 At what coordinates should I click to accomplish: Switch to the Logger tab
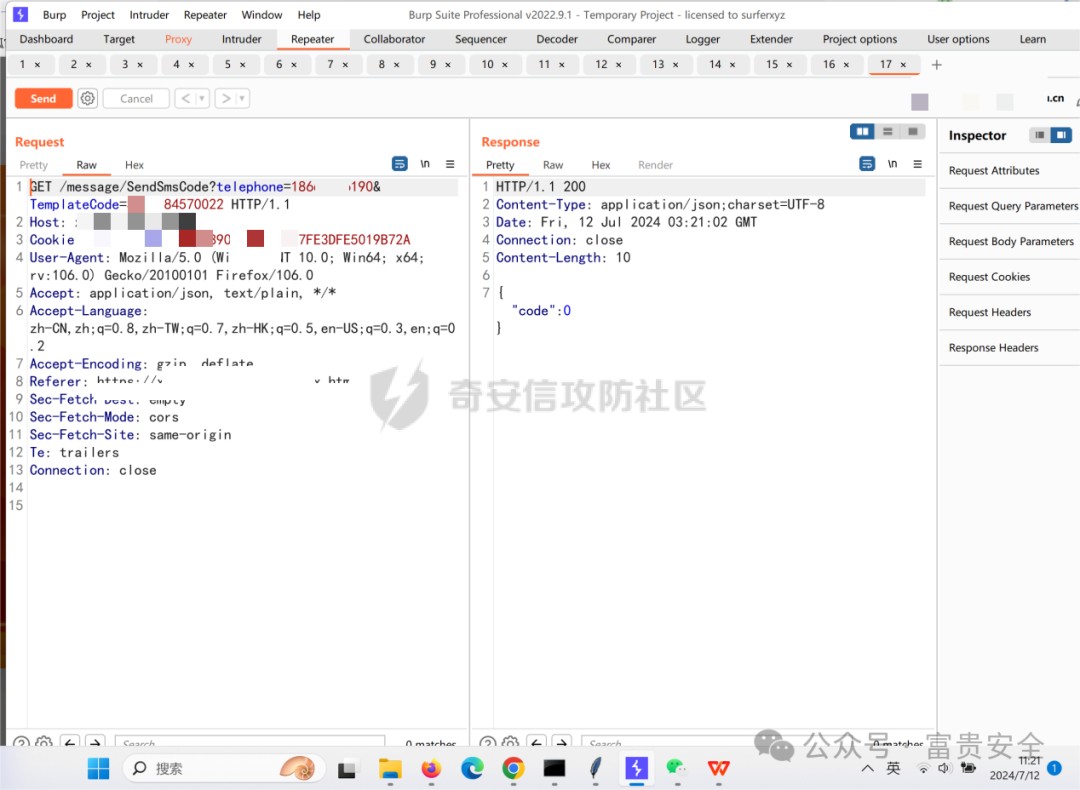pyautogui.click(x=703, y=39)
